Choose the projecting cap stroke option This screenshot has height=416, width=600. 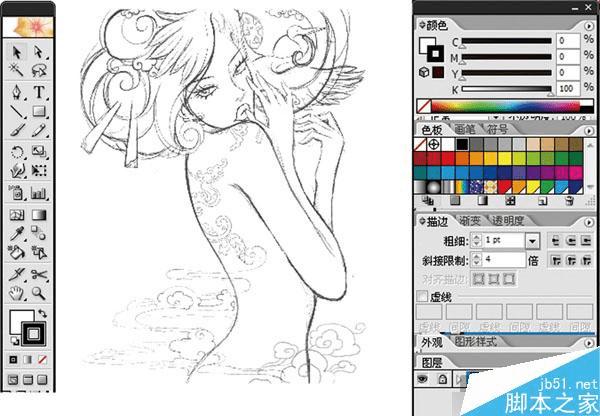586,241
